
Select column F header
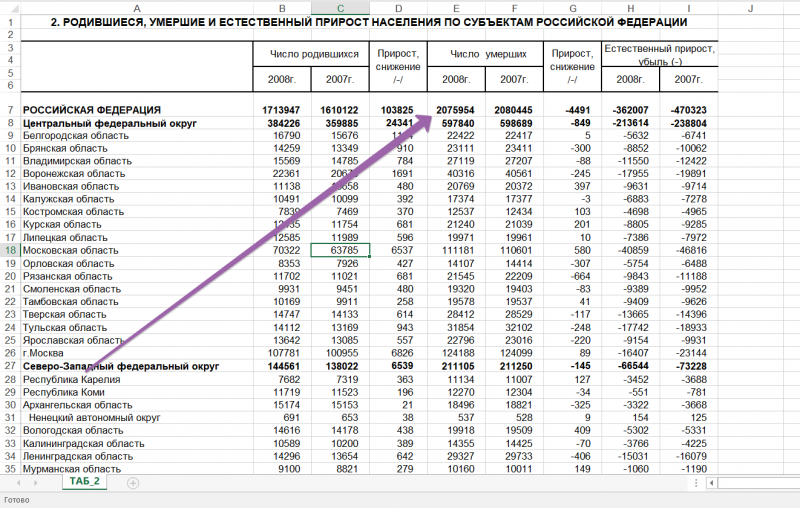514,8
